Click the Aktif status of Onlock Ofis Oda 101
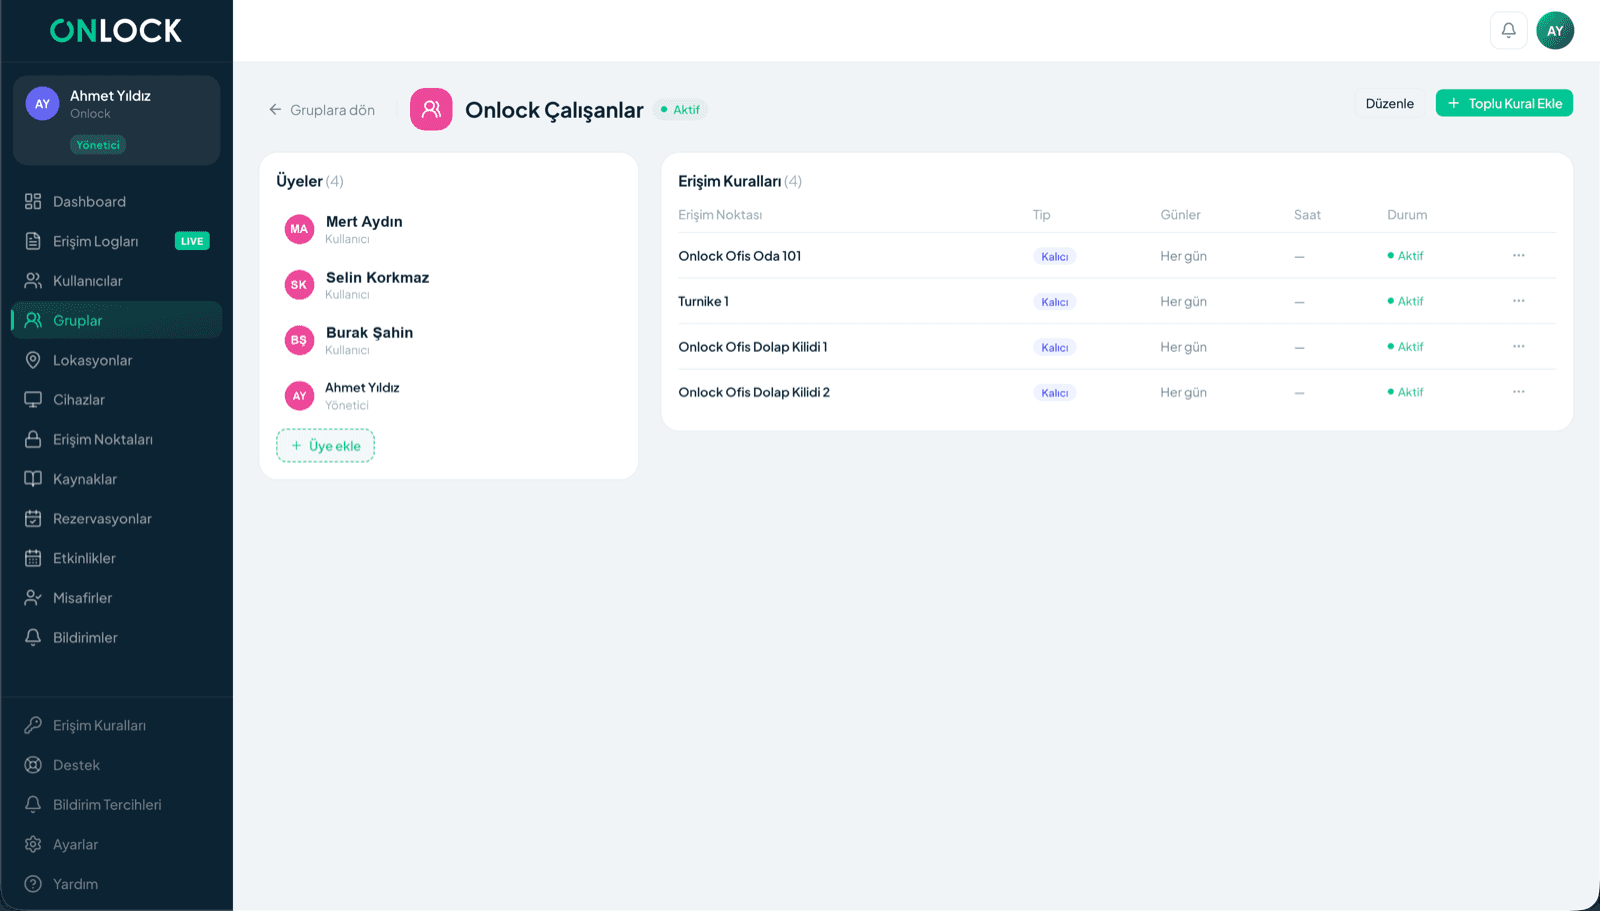 (x=1405, y=256)
